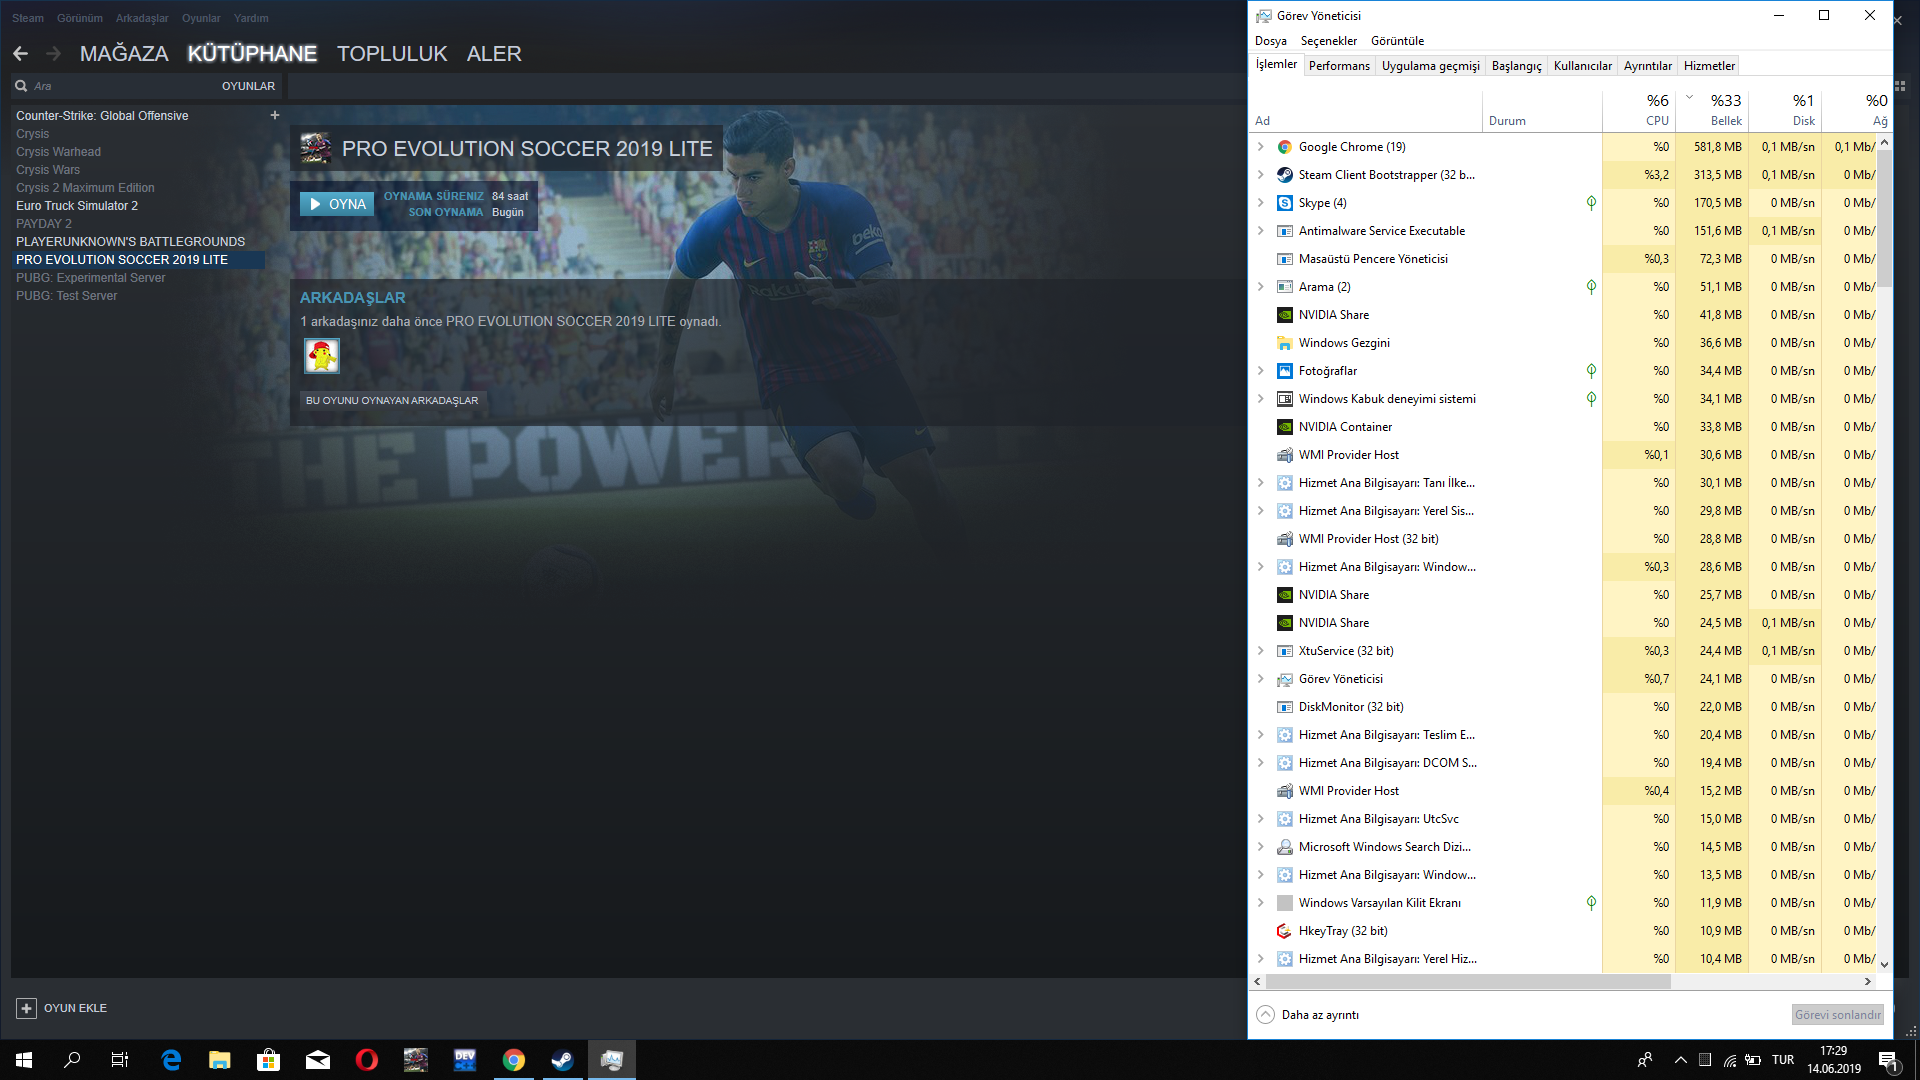The image size is (1920, 1080).
Task: Sort by Bellek column header
Action: tap(1712, 110)
